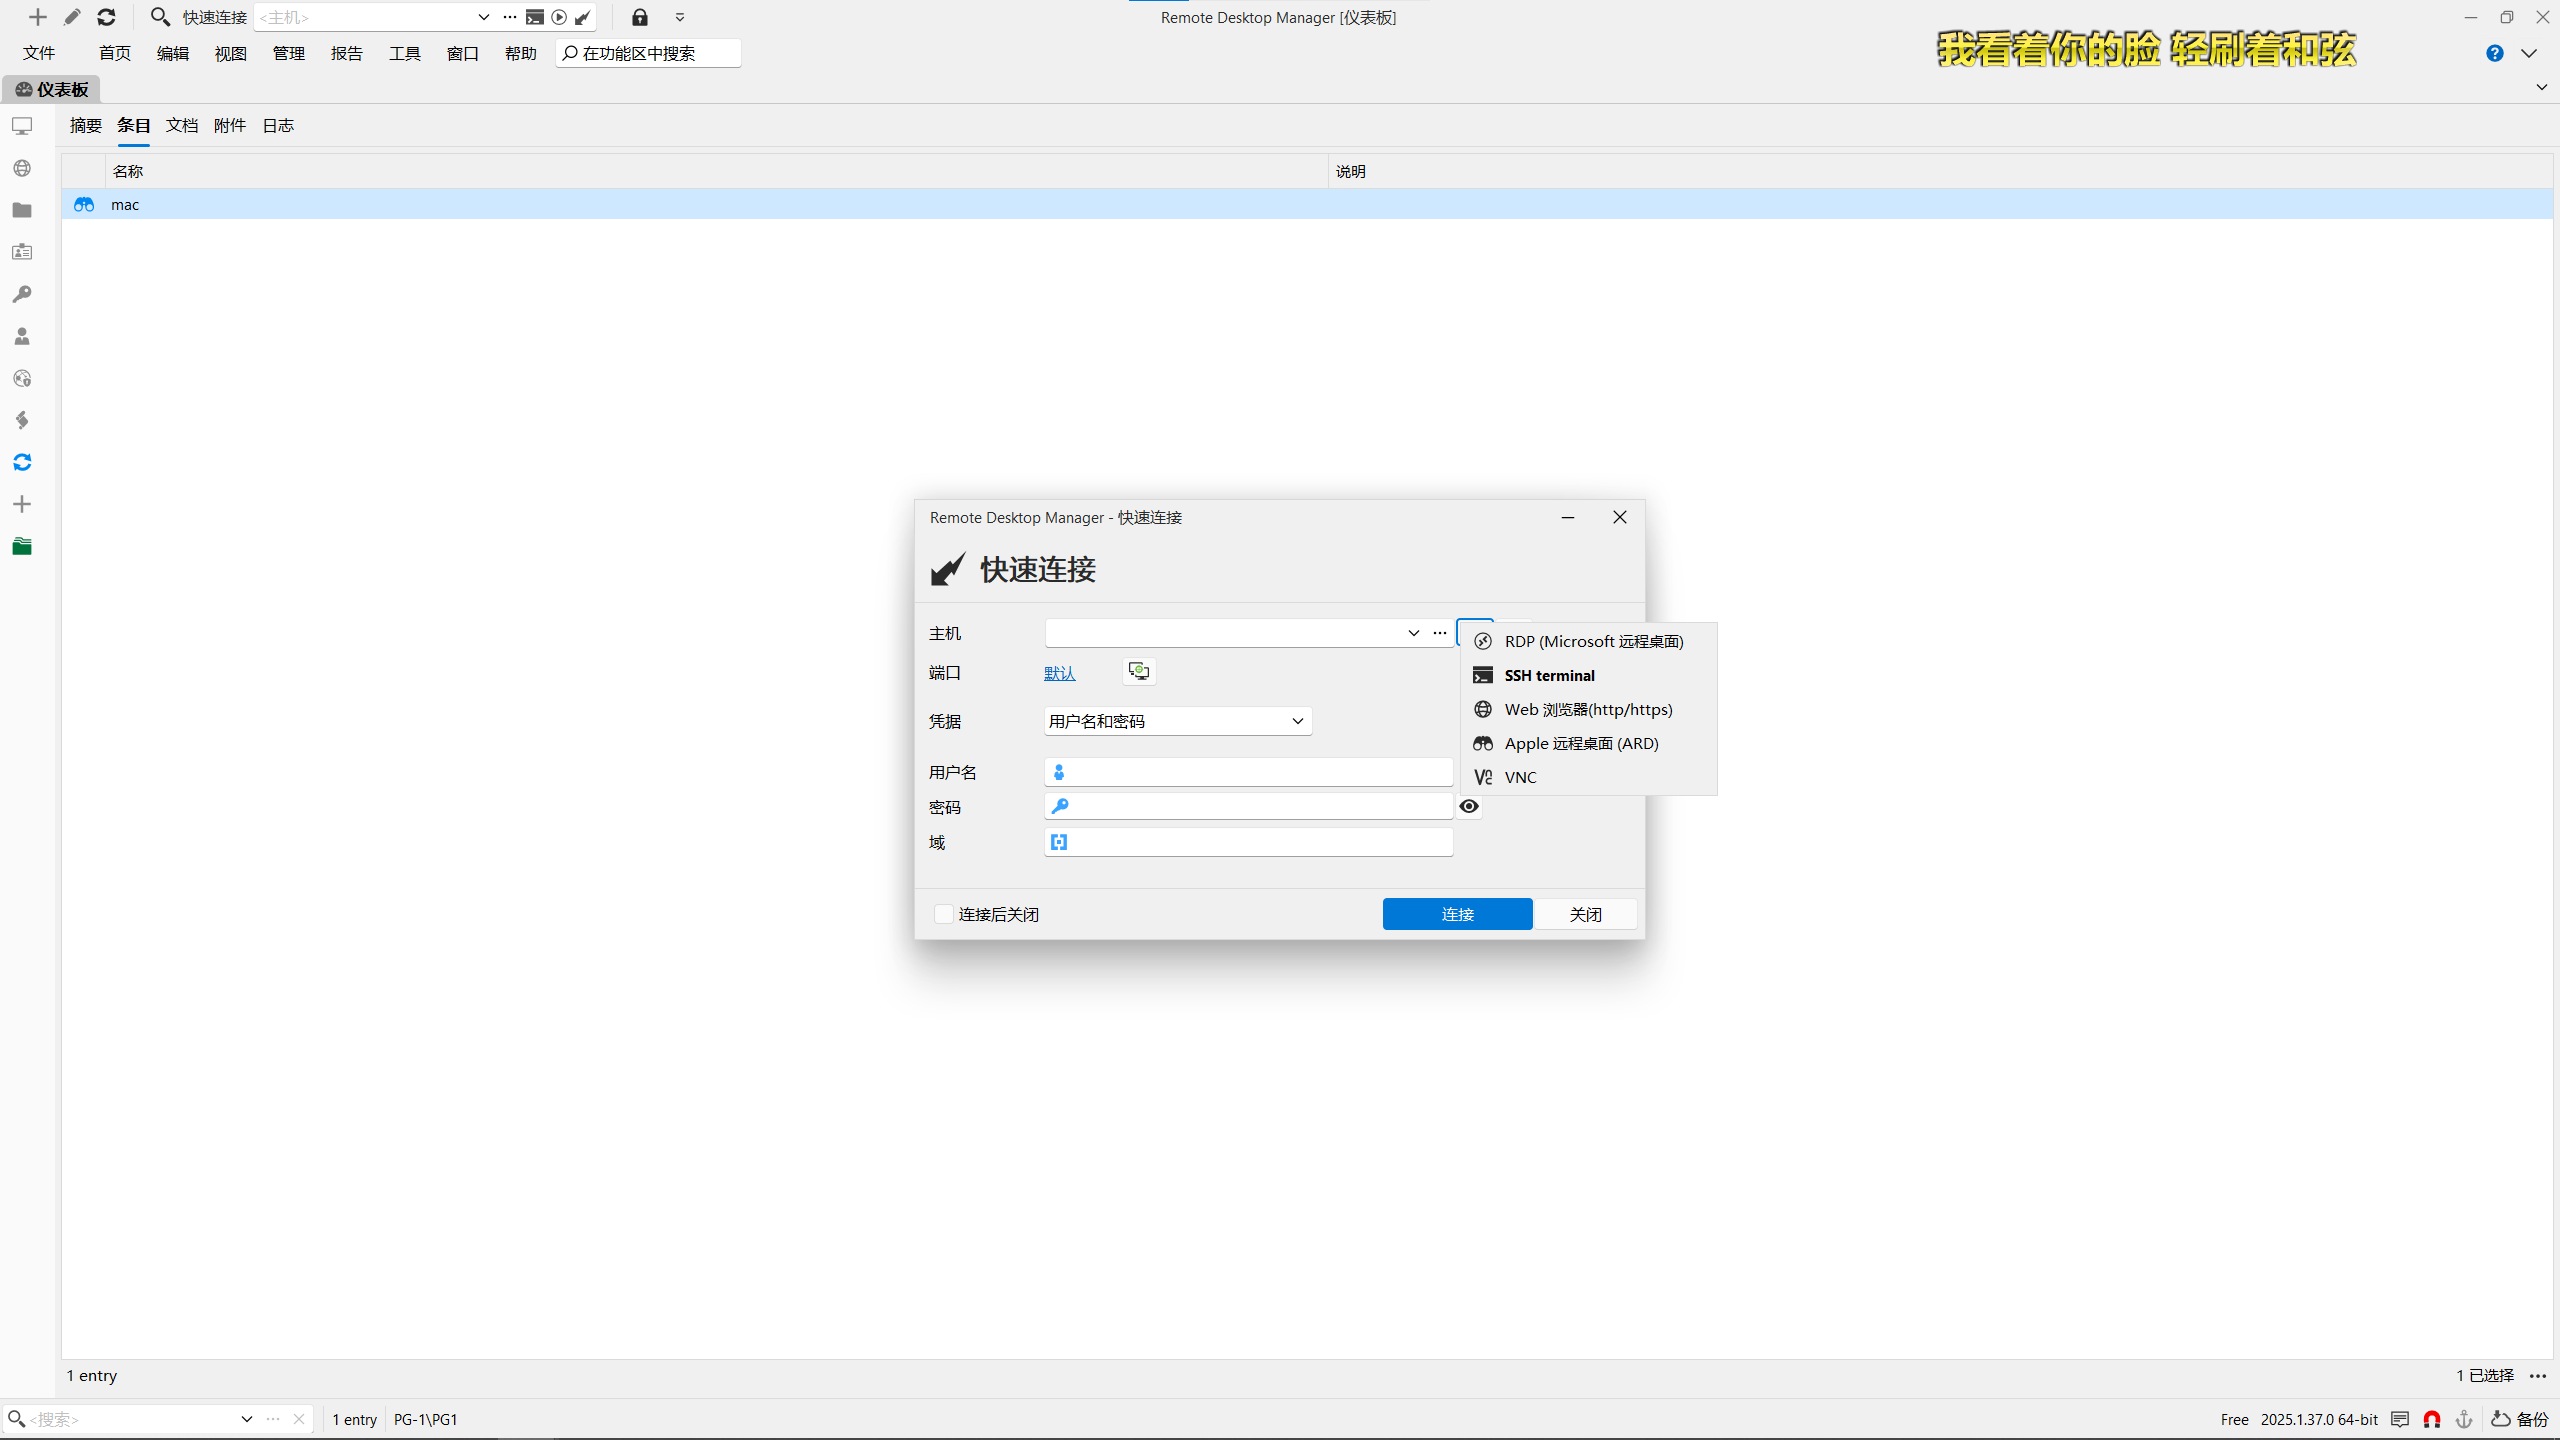
Task: Click the padlock lock icon in title bar
Action: pyautogui.click(x=640, y=17)
